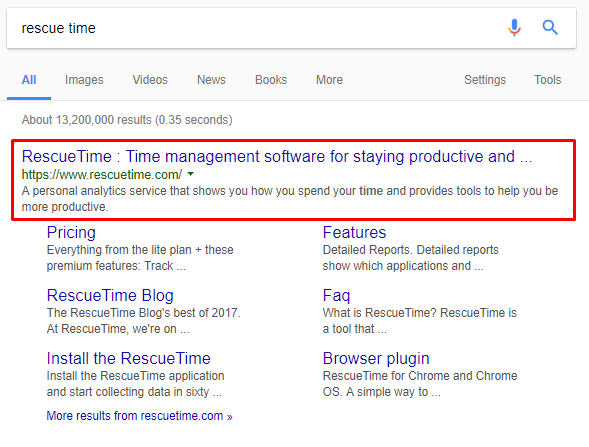Click the 'Everything from the lite plan' description
589x447 pixels.
pyautogui.click(x=140, y=258)
